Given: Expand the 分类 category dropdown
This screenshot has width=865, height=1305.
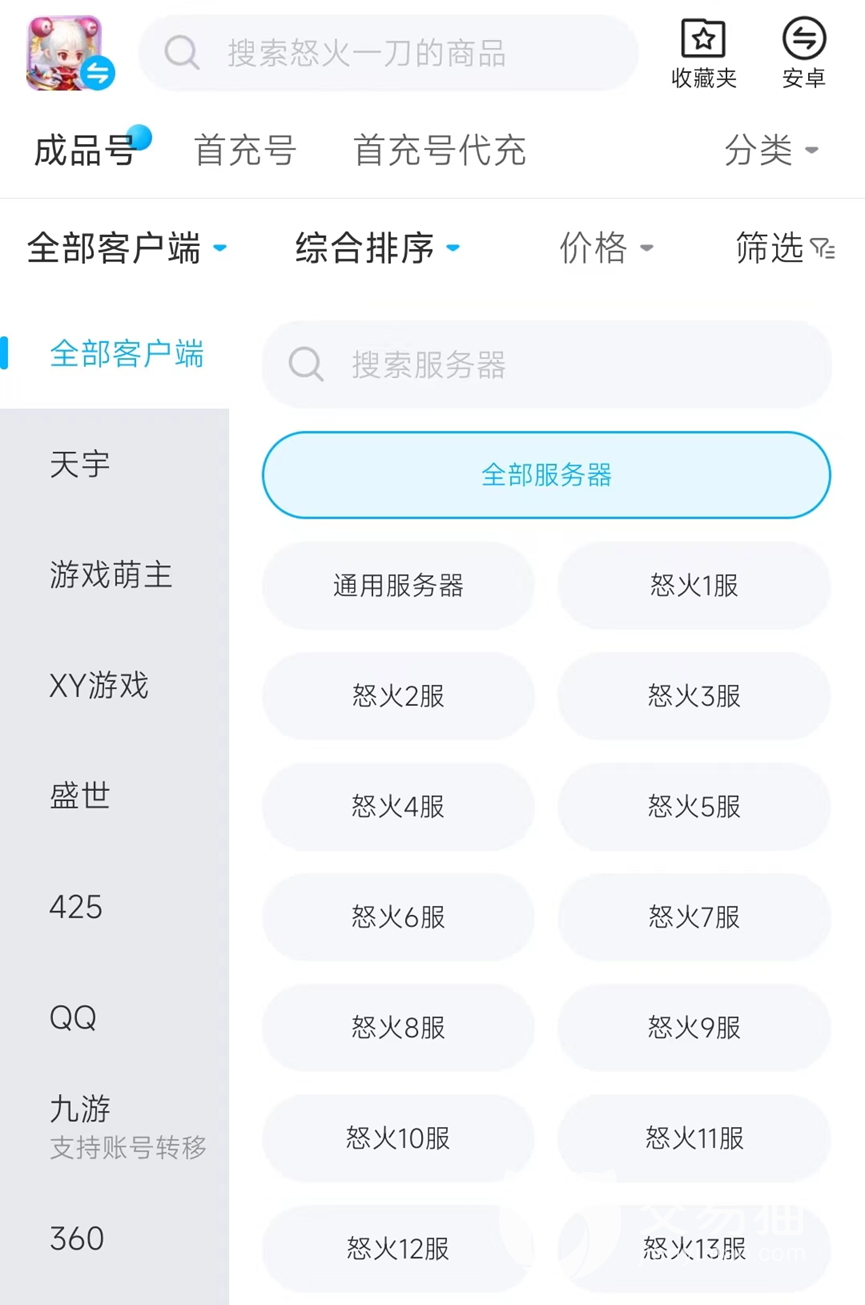Looking at the screenshot, I should [771, 151].
